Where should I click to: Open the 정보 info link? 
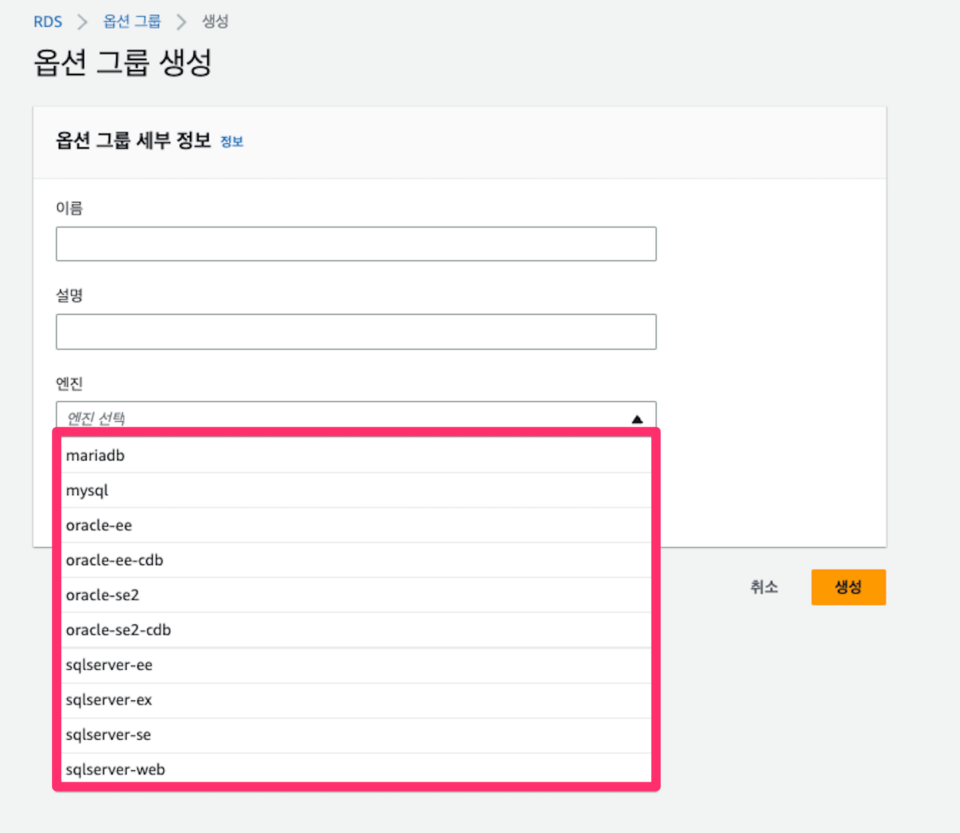click(x=231, y=142)
